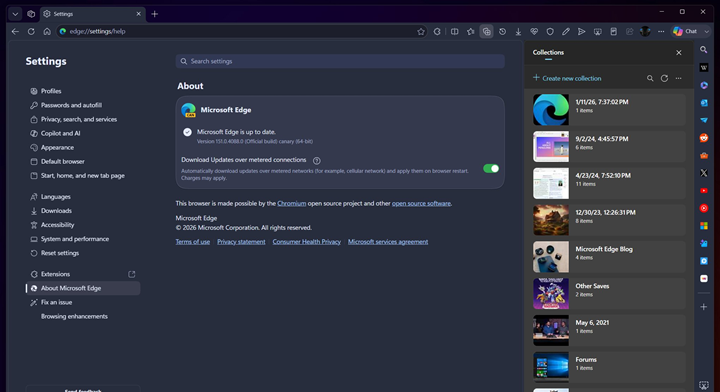Add this page to favorites star
This screenshot has height=392, width=720.
pyautogui.click(x=421, y=31)
